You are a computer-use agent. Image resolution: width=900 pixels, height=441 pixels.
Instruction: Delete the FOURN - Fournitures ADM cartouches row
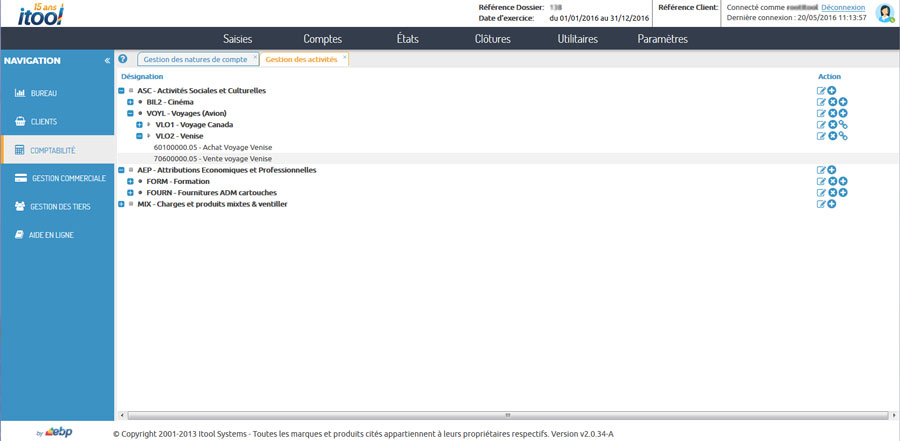click(832, 192)
